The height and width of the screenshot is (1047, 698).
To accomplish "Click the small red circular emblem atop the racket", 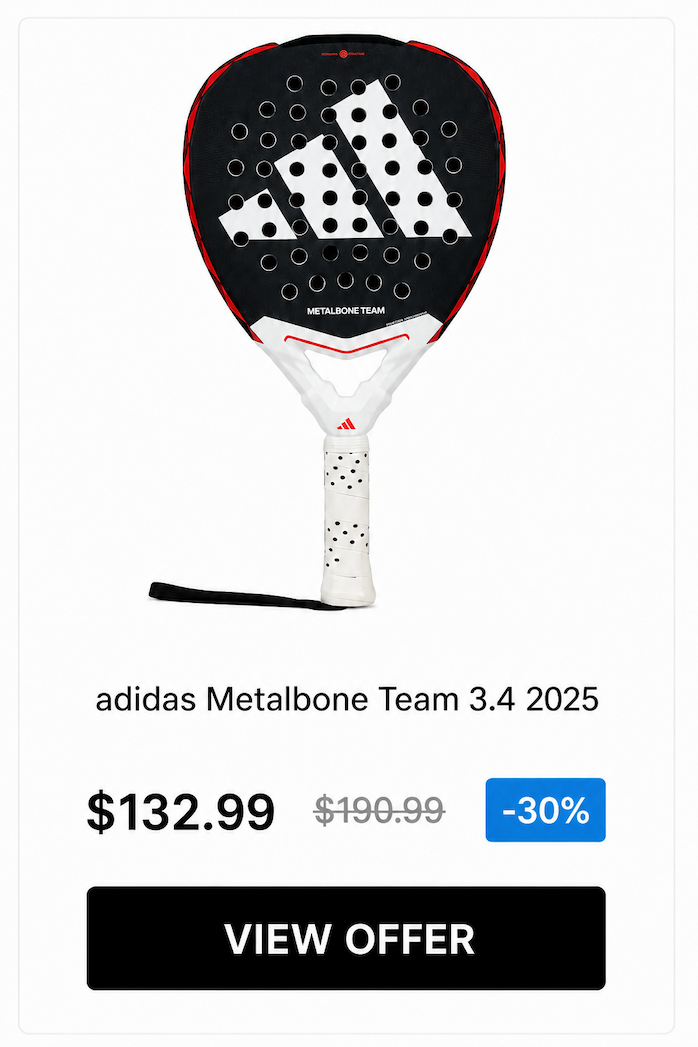I will [343, 53].
